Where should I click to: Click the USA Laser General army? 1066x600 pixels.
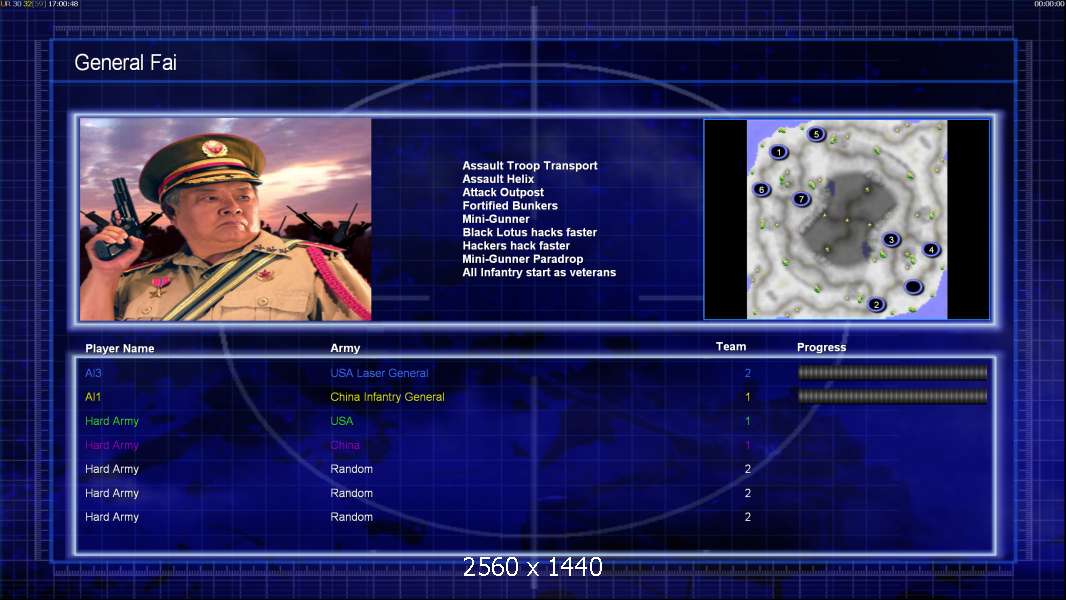point(379,373)
